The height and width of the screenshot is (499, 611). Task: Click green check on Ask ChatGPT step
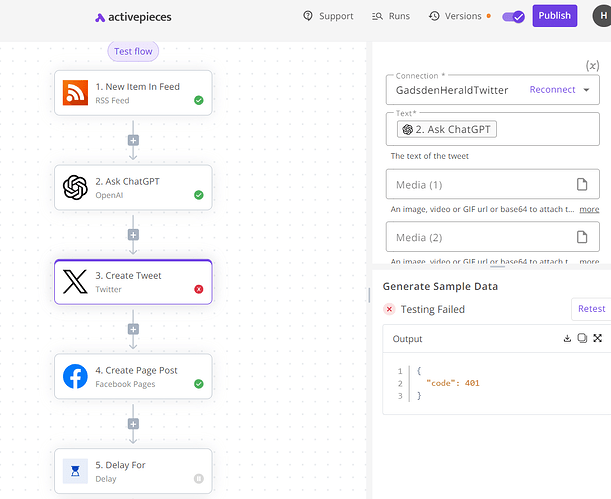point(199,195)
